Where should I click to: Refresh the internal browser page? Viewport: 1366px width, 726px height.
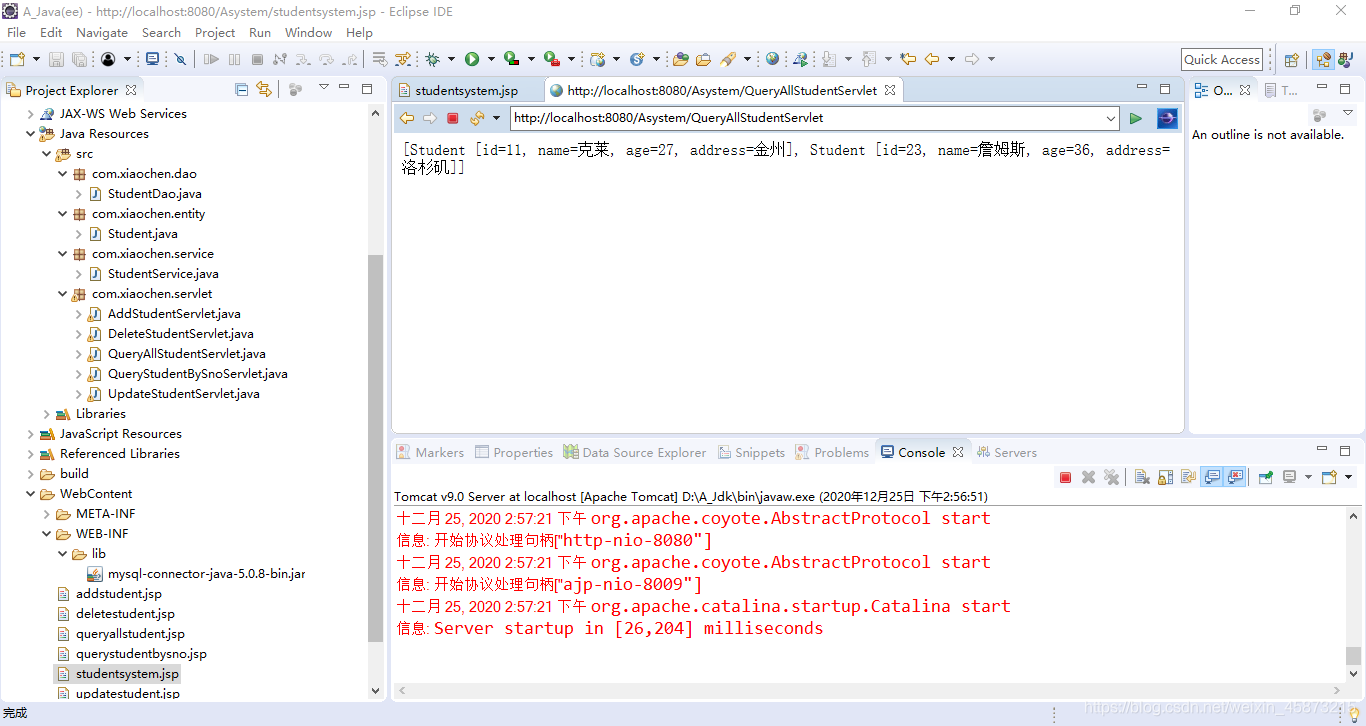[477, 118]
